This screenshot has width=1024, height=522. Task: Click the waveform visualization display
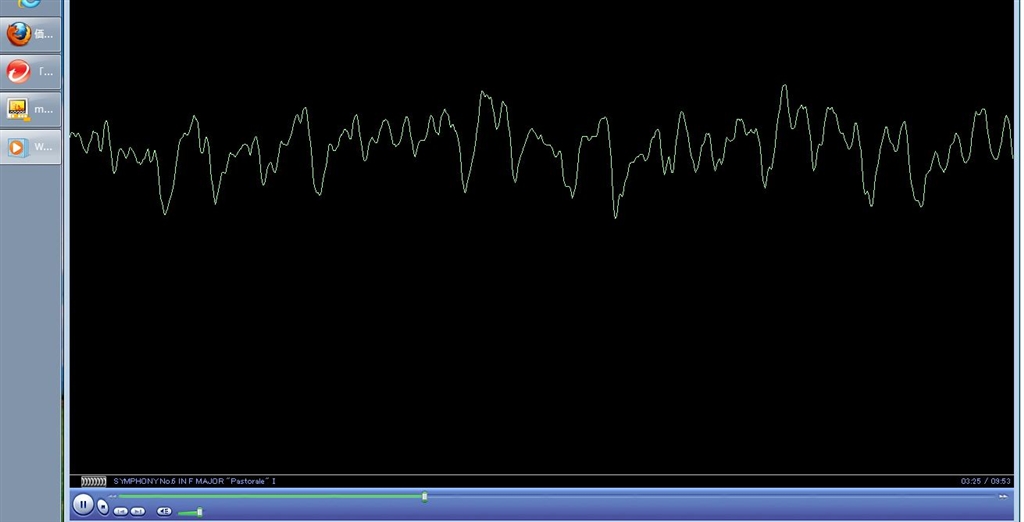pos(541,237)
